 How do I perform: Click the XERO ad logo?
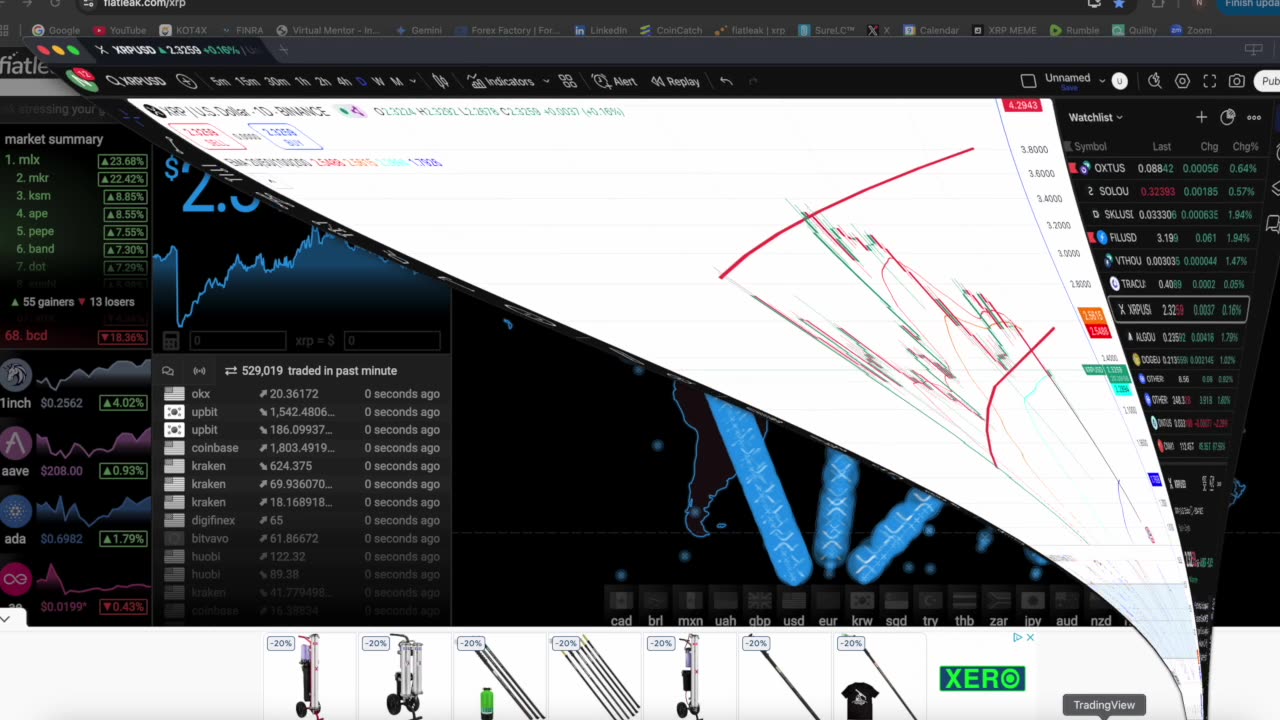pyautogui.click(x=982, y=679)
